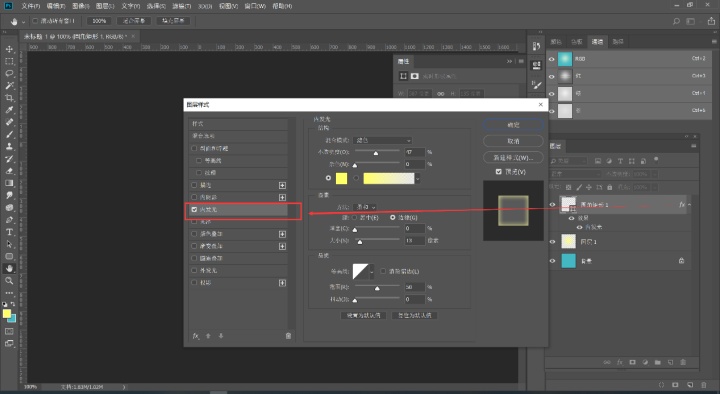The height and width of the screenshot is (394, 720).
Task: Select the 边缘(G) Edge source radio
Action: [x=393, y=218]
